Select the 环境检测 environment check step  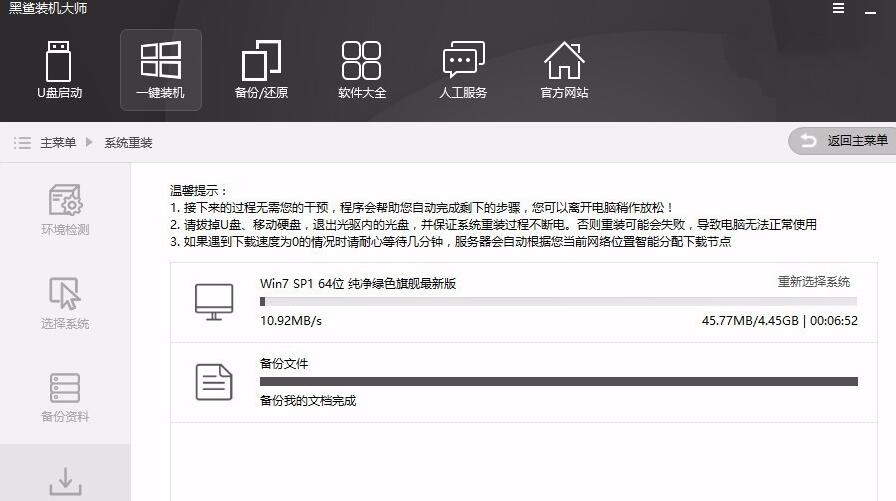coord(65,210)
